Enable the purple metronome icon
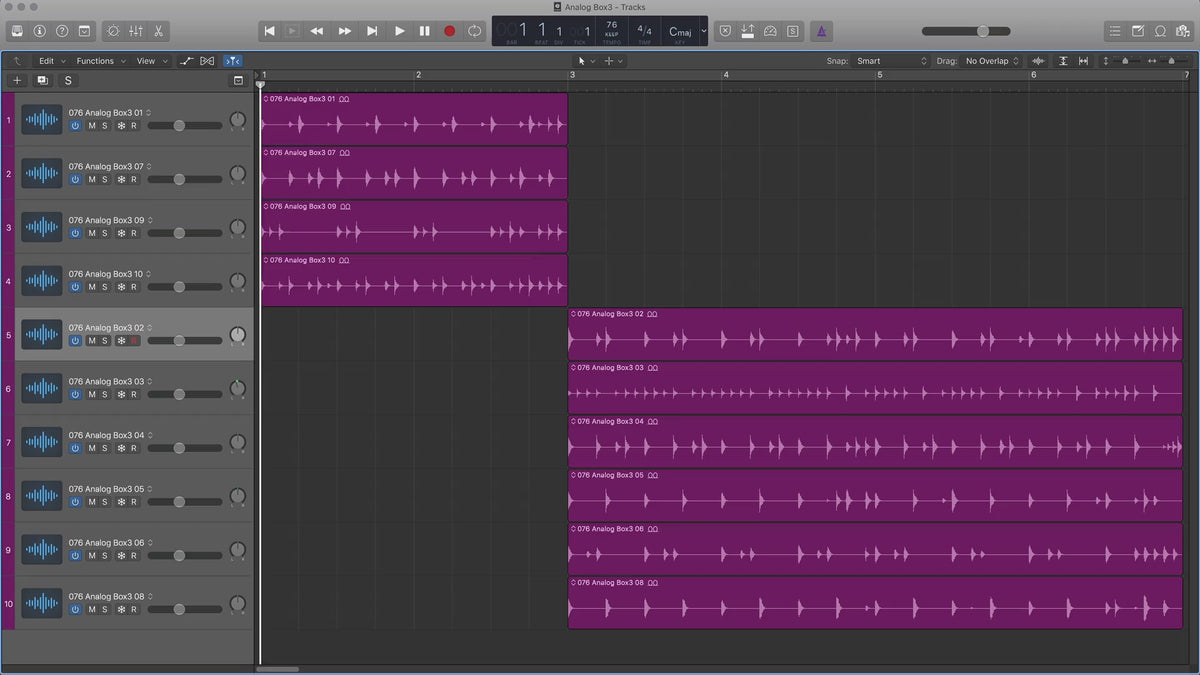This screenshot has height=675, width=1200. [820, 31]
